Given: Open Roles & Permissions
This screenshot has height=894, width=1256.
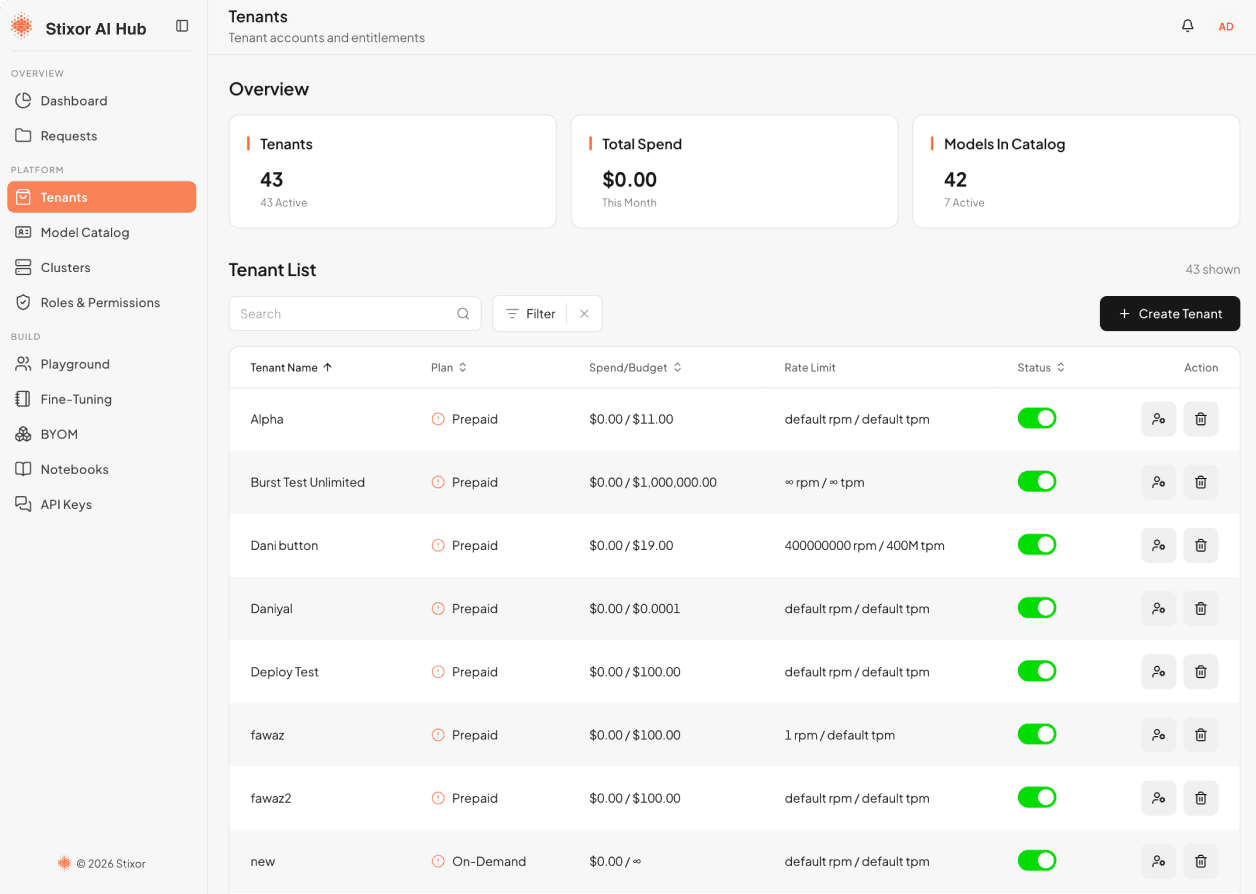Looking at the screenshot, I should click(101, 303).
